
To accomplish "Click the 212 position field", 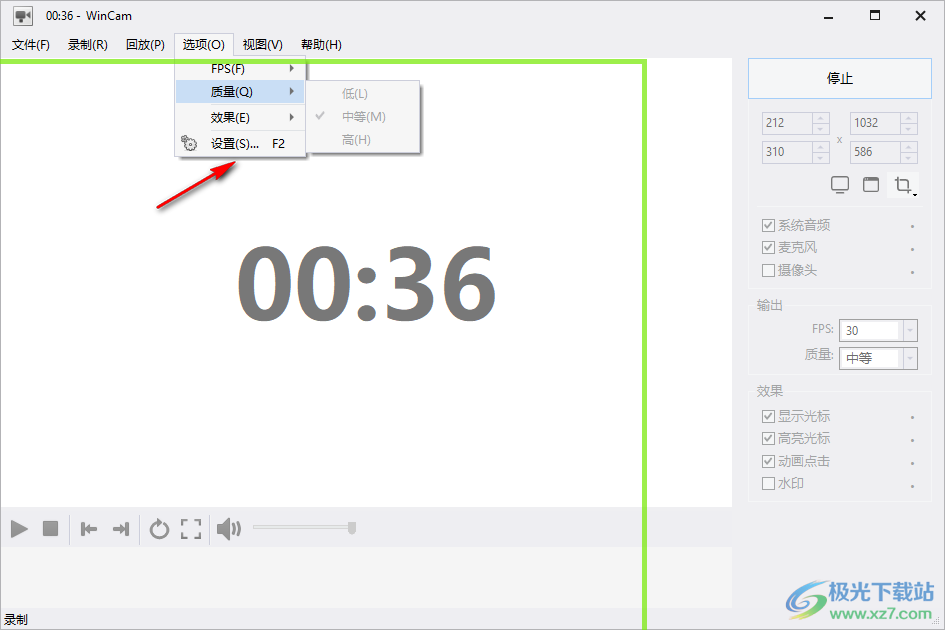I will click(x=787, y=123).
